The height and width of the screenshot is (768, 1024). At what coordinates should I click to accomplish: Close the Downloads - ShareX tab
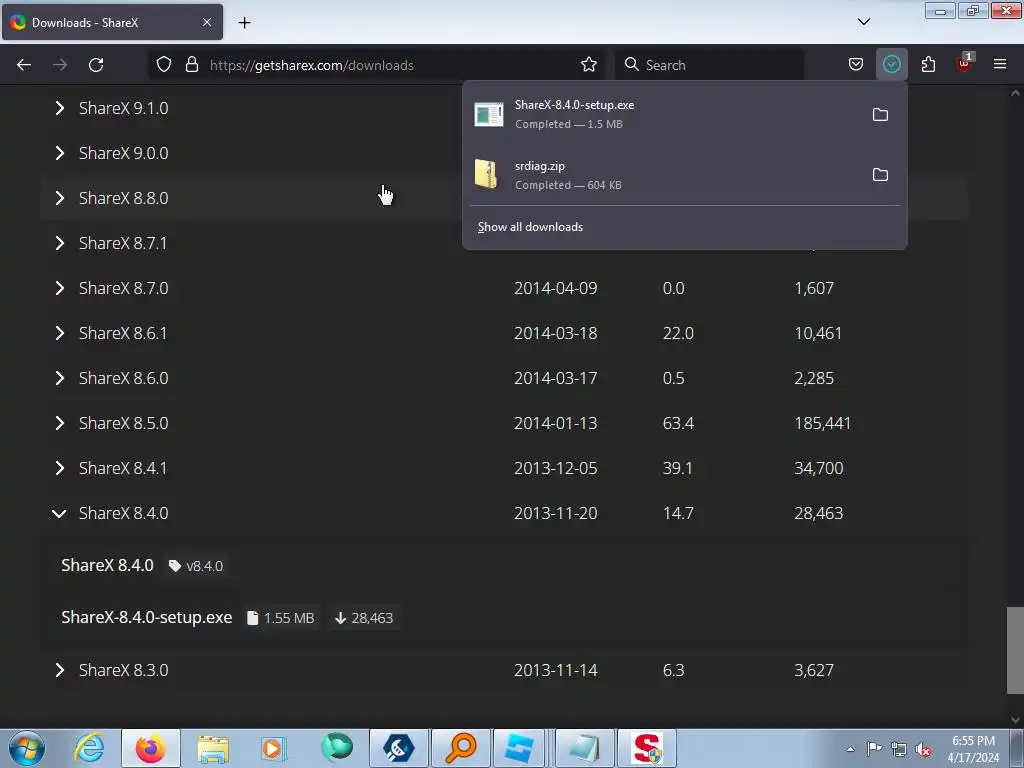[206, 22]
